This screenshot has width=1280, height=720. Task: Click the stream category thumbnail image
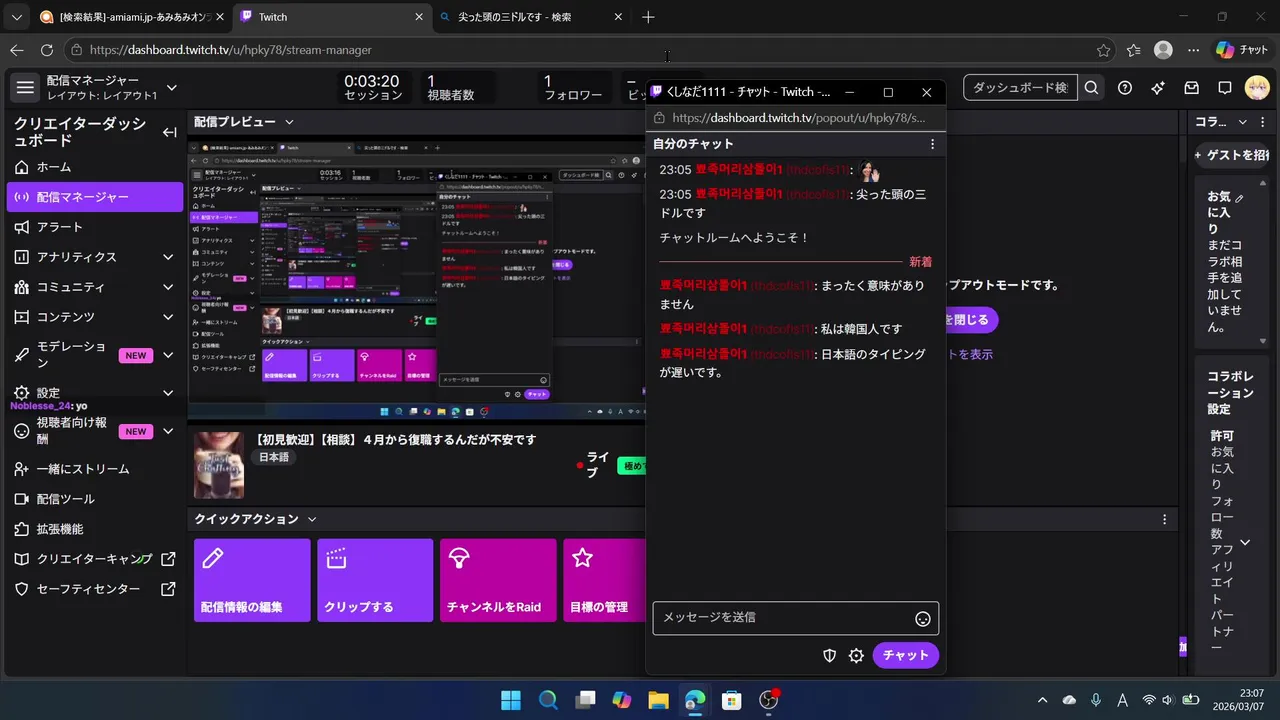219,465
